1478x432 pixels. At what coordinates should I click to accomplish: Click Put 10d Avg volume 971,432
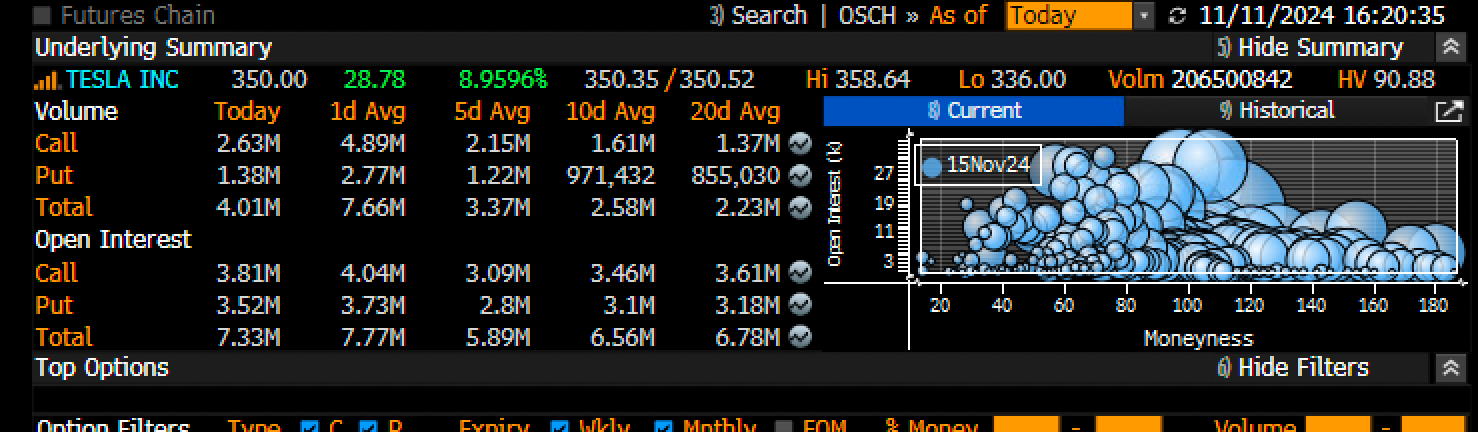[x=611, y=175]
